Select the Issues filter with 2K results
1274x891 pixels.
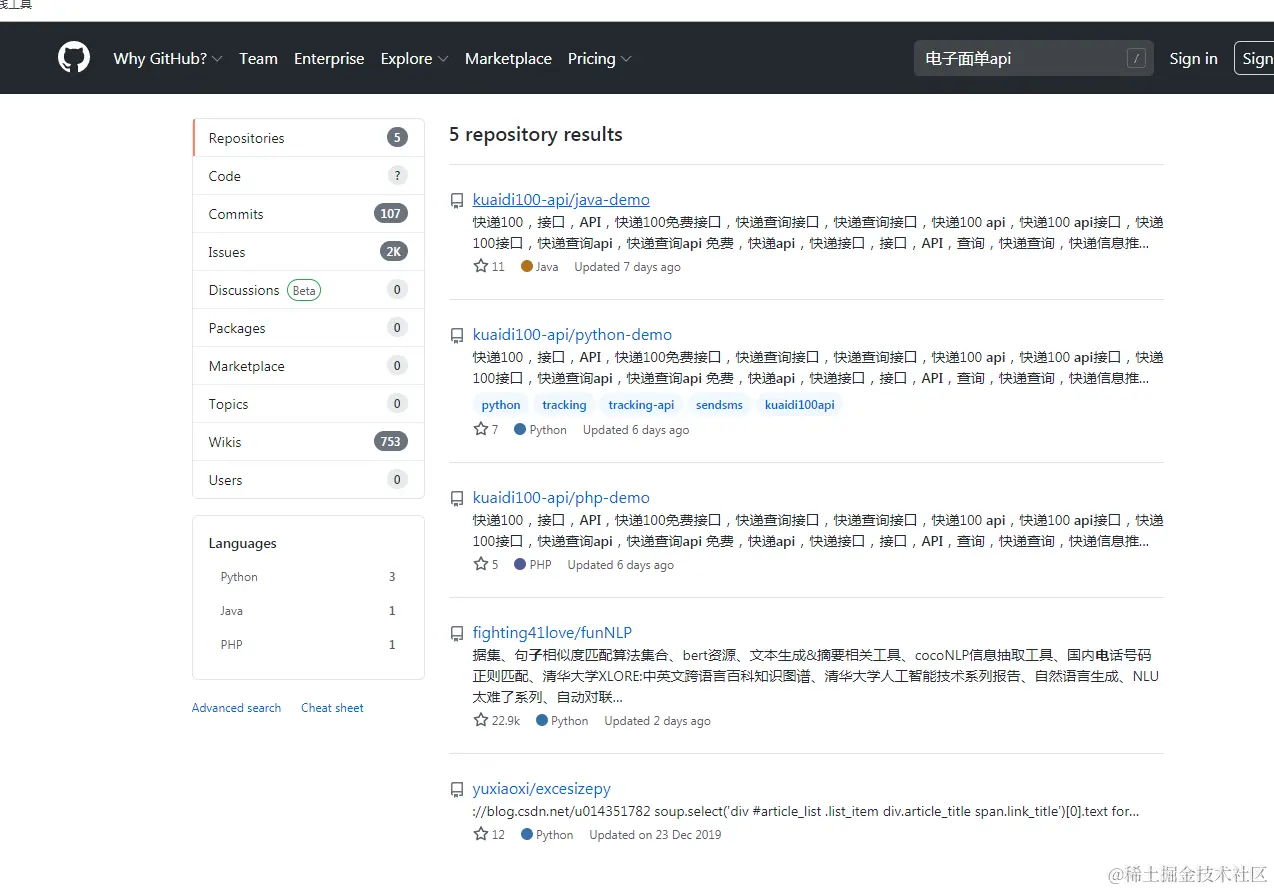click(308, 252)
